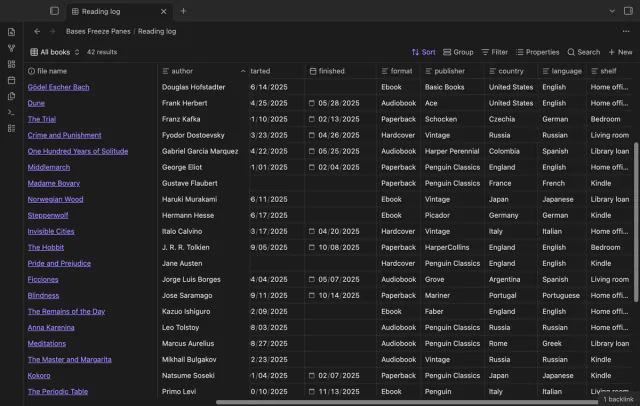Image resolution: width=640 pixels, height=406 pixels.
Task: Open files icon in left ribbon
Action: pos(11,32)
